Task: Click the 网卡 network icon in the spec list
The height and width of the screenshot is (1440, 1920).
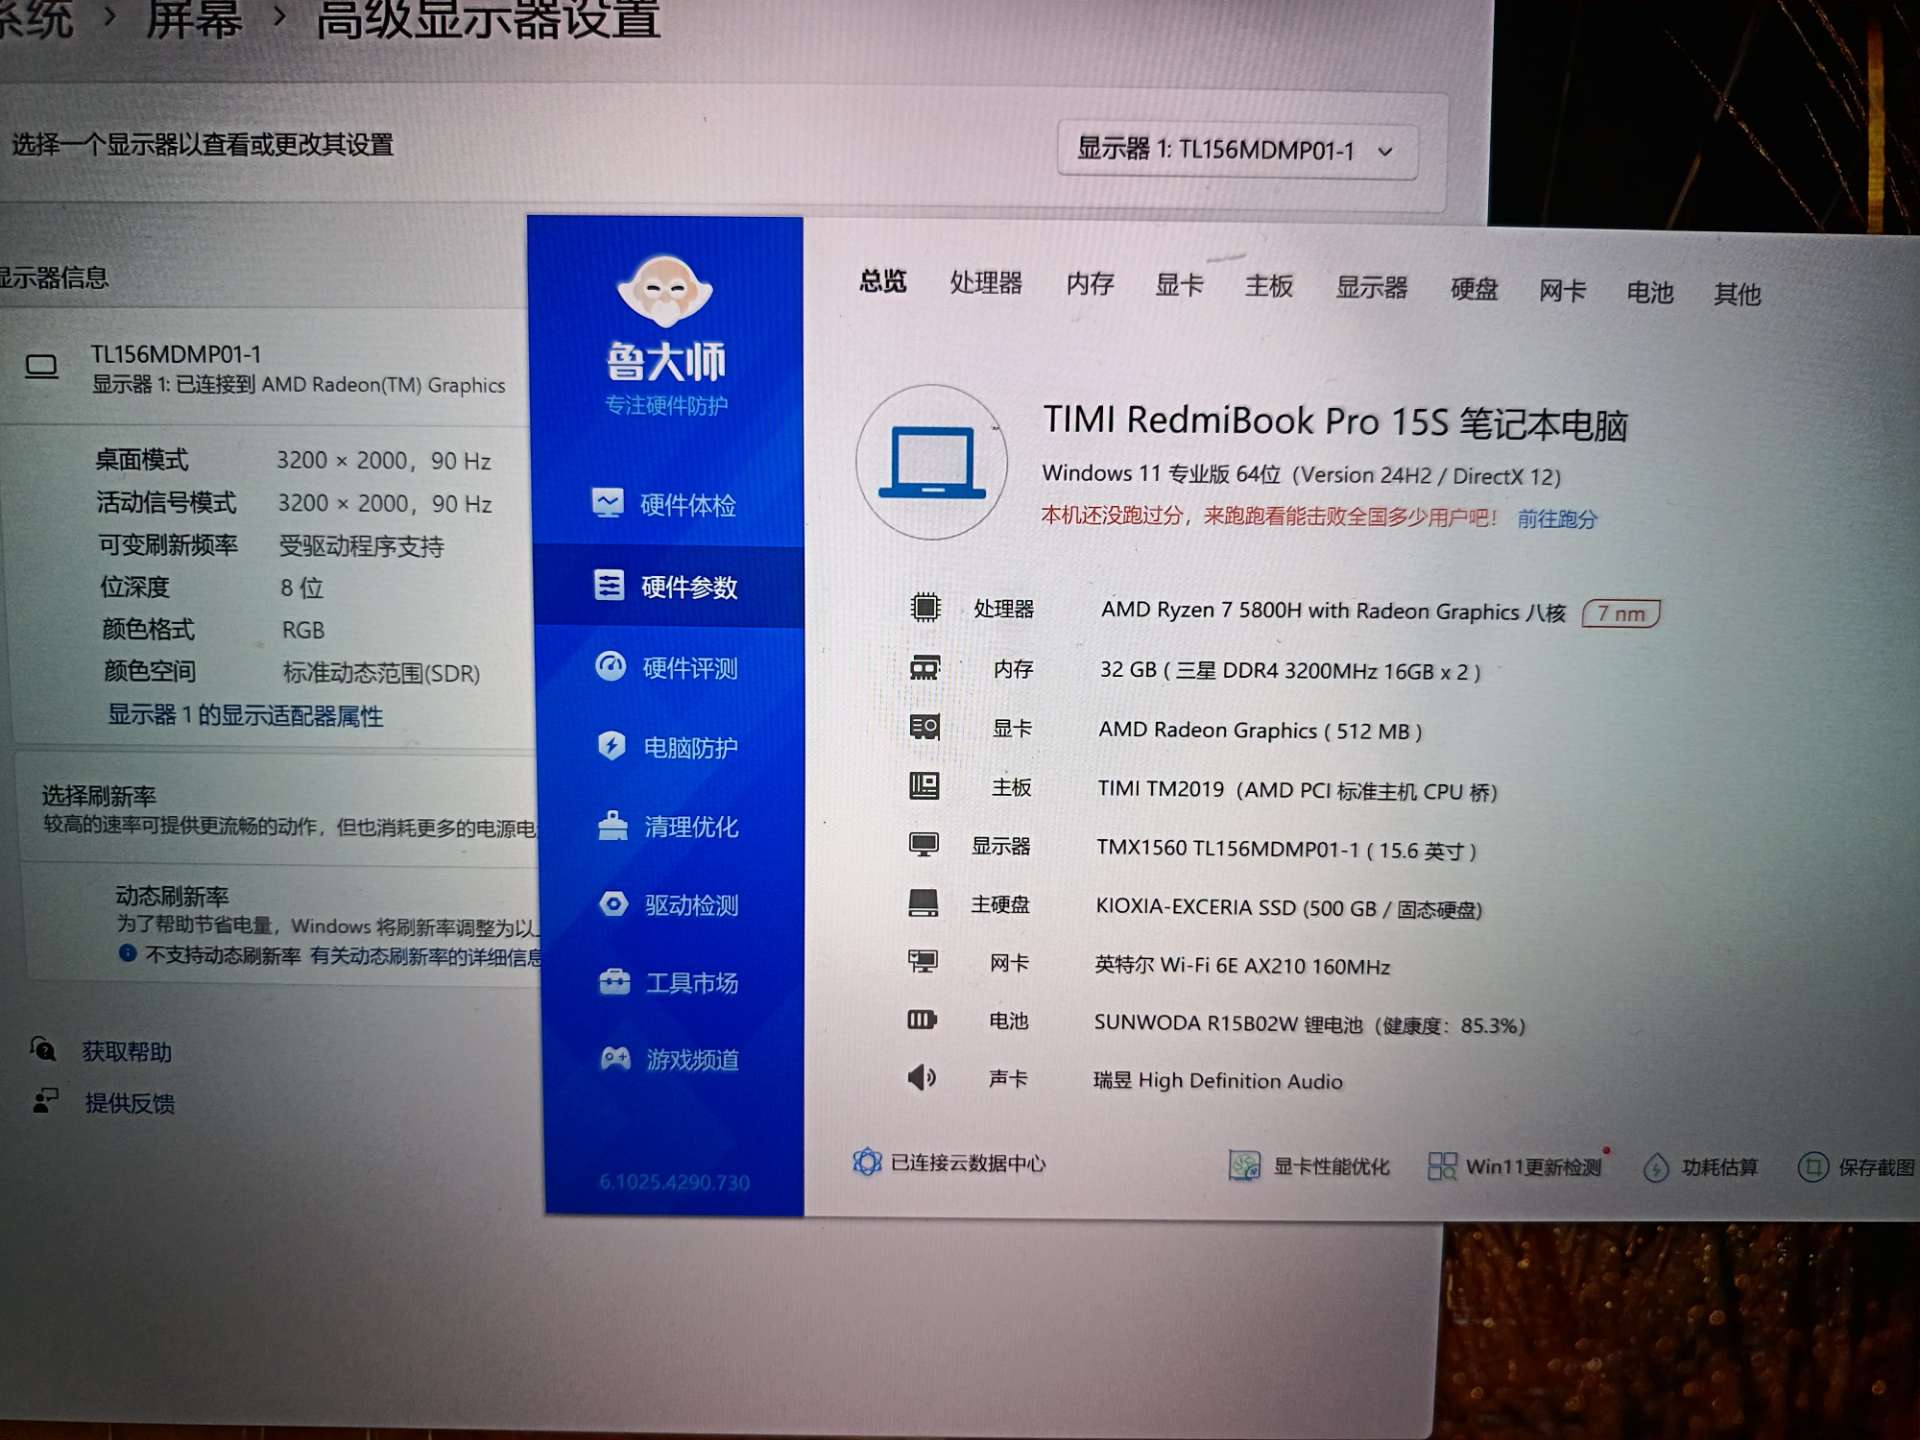Action: [x=922, y=961]
